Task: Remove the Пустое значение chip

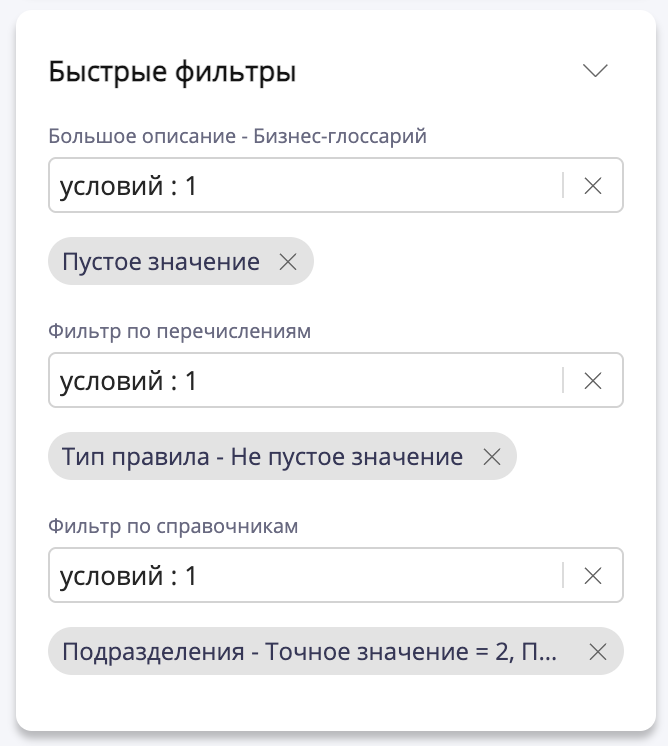Action: pyautogui.click(x=288, y=262)
